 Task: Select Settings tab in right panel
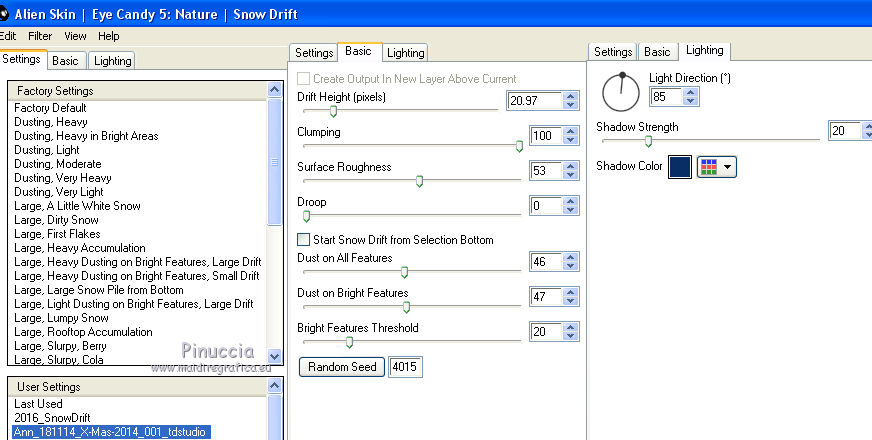point(613,52)
